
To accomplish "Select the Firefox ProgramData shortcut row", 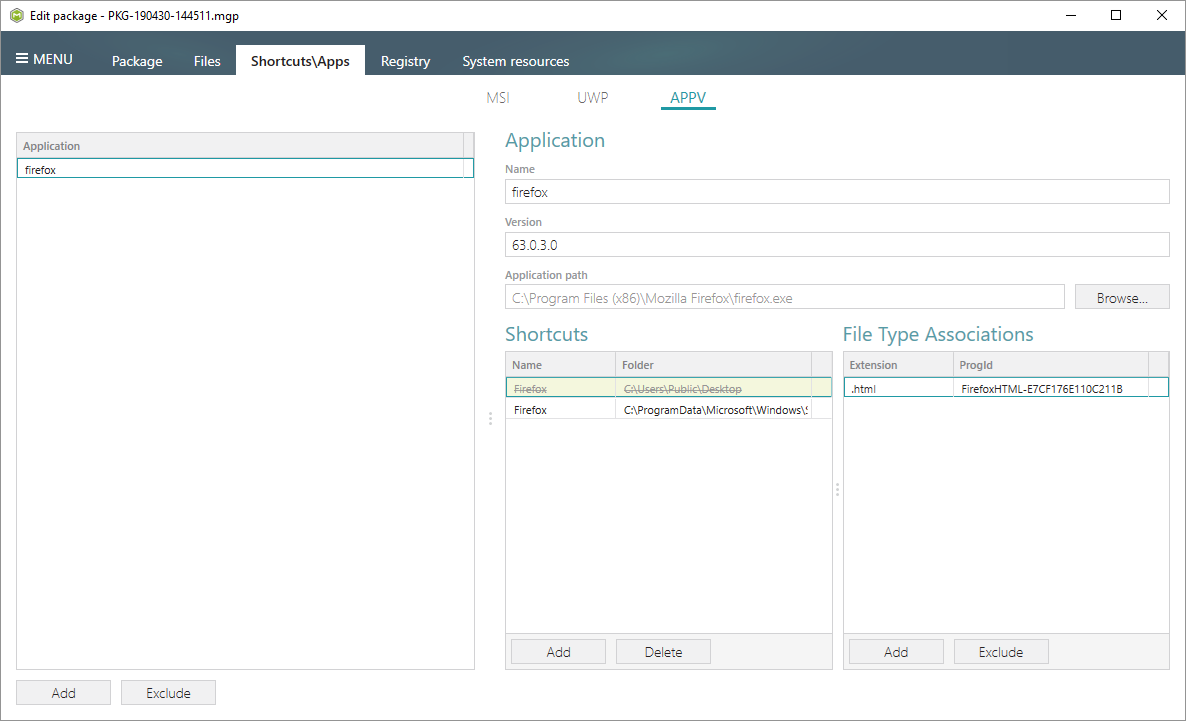I will pyautogui.click(x=669, y=409).
